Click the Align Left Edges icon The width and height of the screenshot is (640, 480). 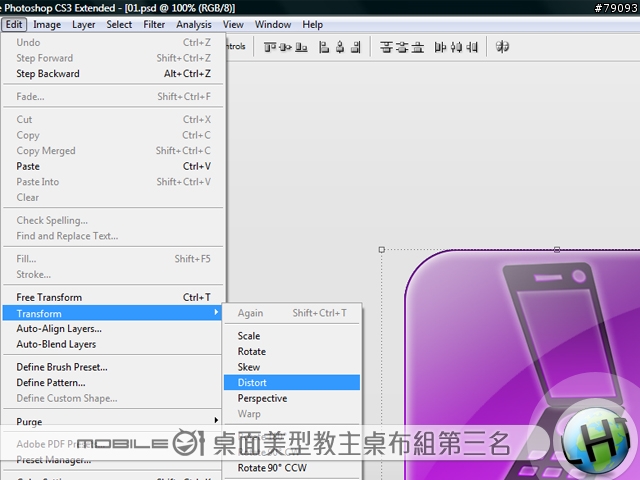[x=324, y=47]
